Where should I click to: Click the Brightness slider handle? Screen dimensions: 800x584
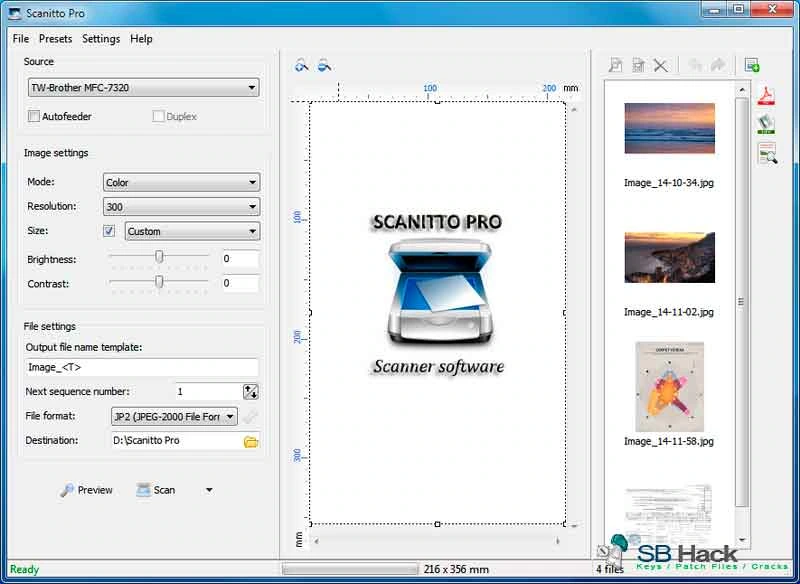click(x=159, y=257)
